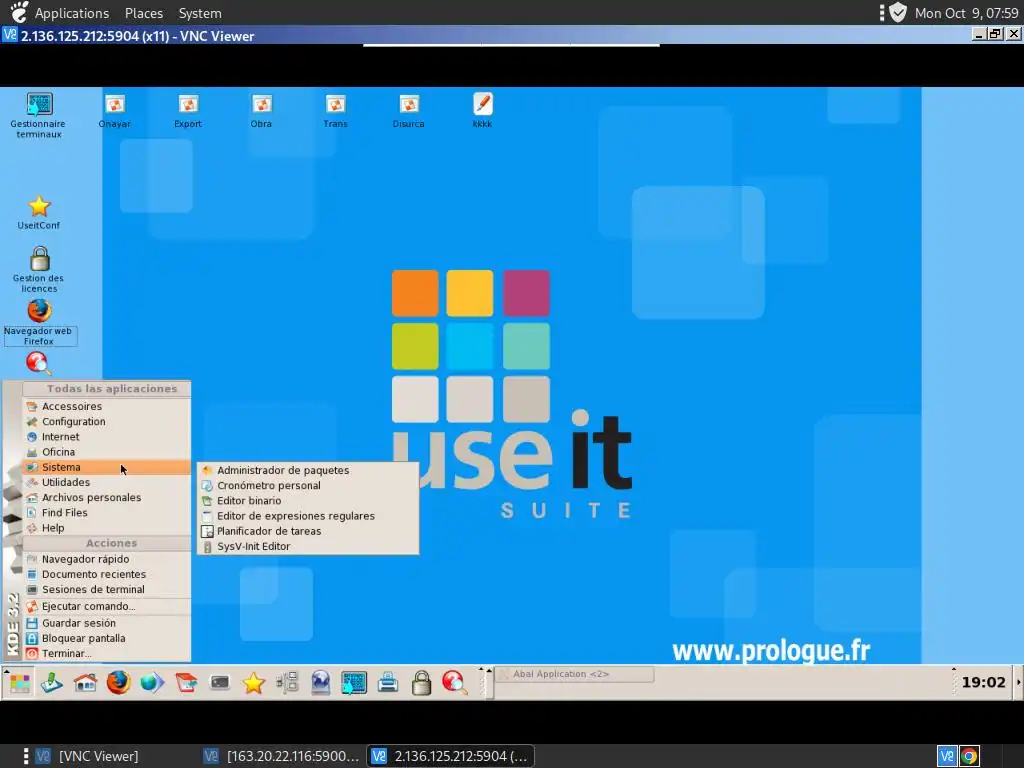Click the 19:02 clock in KDE panel
Viewport: 1024px width, 768px height.
tap(984, 682)
